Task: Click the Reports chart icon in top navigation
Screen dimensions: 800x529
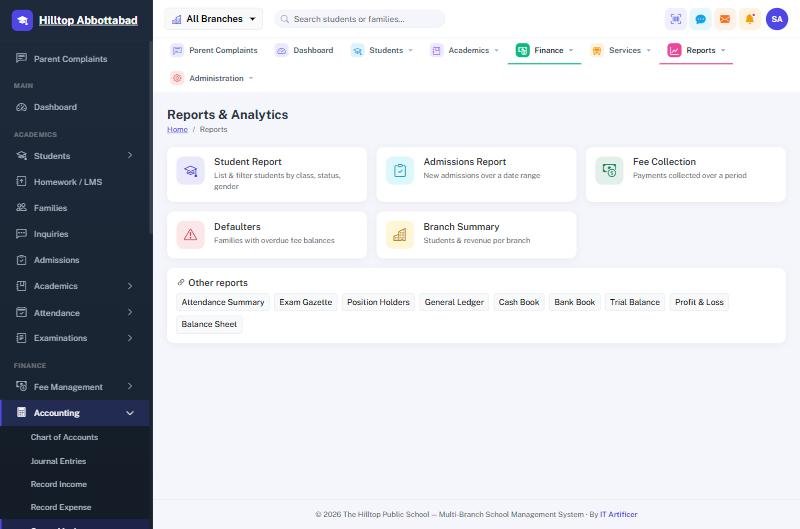Action: click(x=674, y=50)
